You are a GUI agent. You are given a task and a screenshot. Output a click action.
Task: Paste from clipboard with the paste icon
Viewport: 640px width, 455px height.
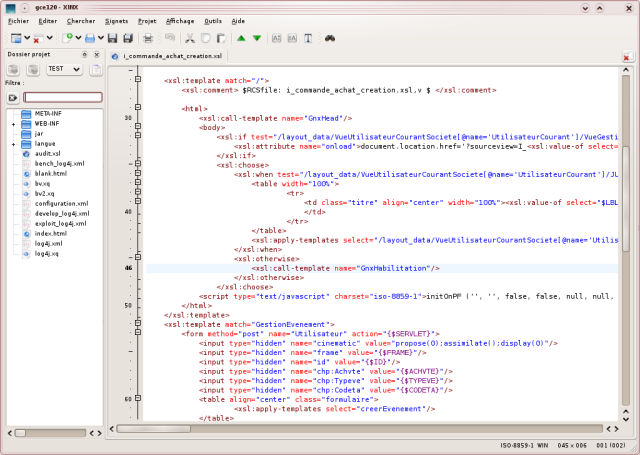tap(221, 38)
